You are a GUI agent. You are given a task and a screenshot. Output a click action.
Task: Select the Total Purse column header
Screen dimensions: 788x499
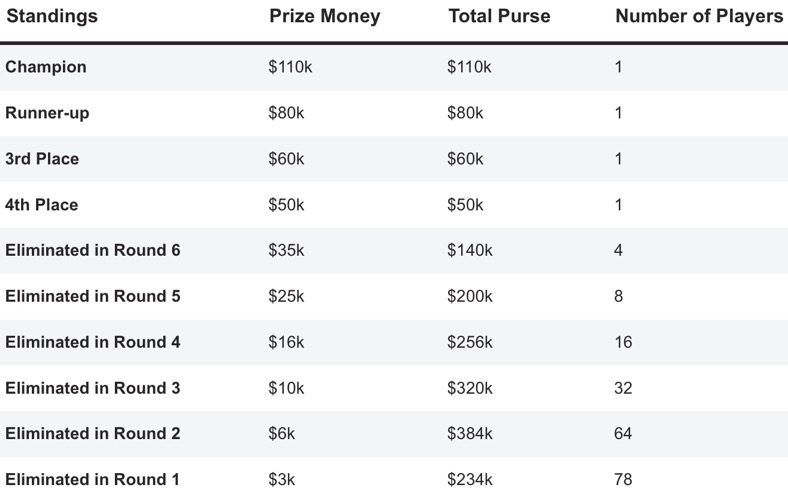point(499,17)
